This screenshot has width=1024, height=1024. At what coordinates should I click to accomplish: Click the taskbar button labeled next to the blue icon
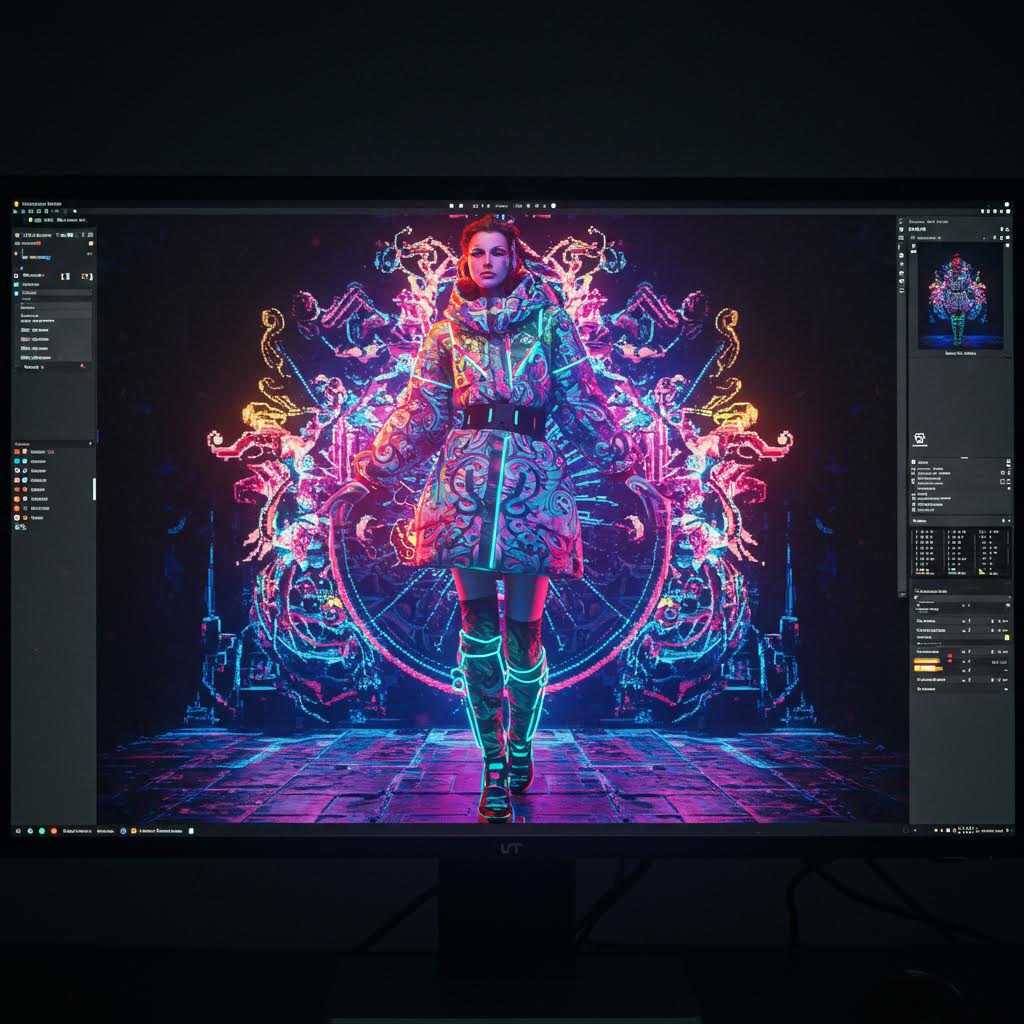click(x=162, y=830)
